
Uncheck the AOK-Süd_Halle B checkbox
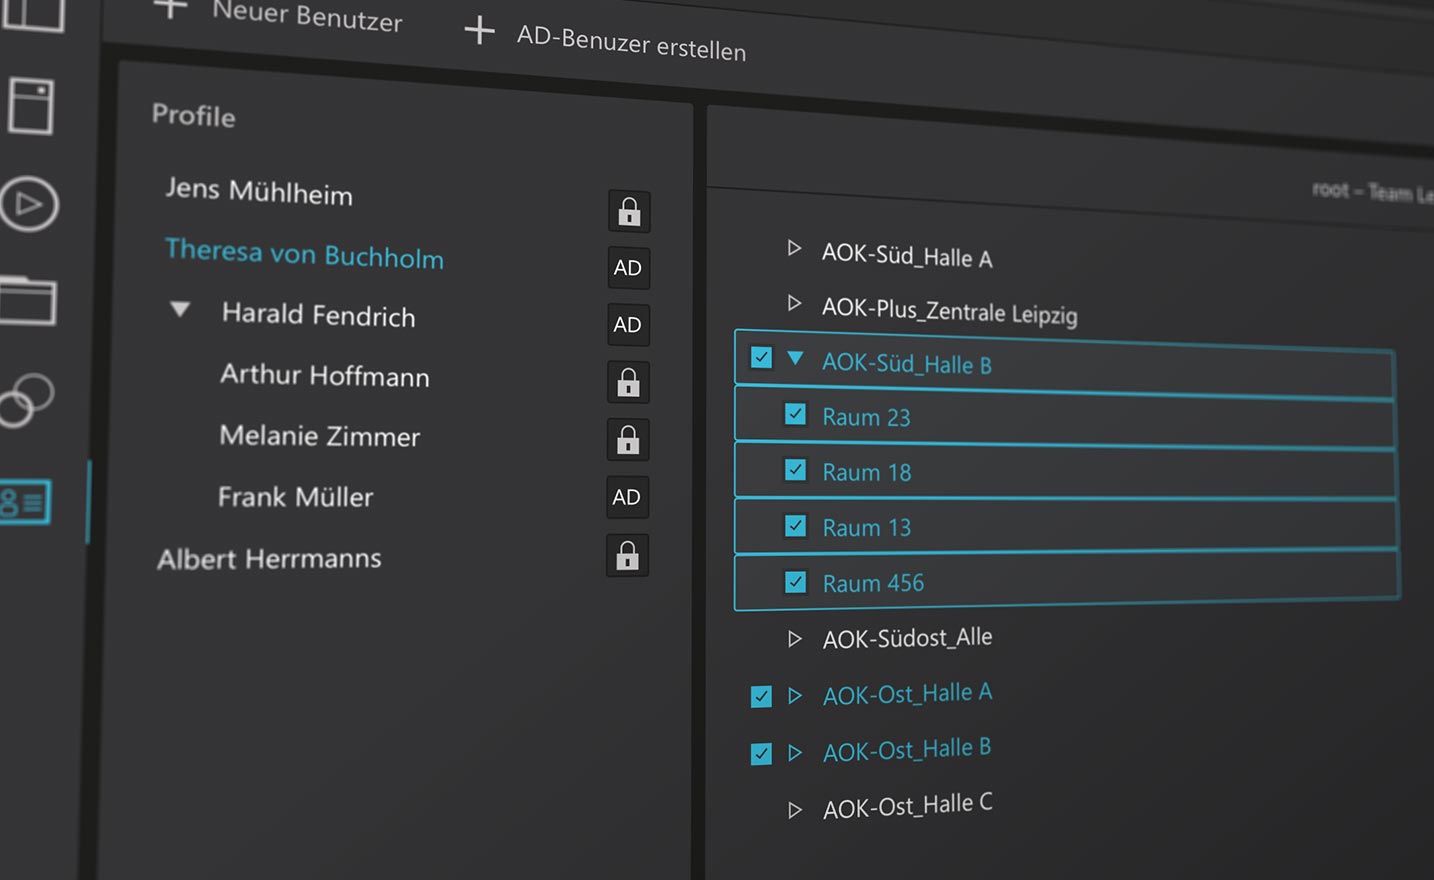761,357
